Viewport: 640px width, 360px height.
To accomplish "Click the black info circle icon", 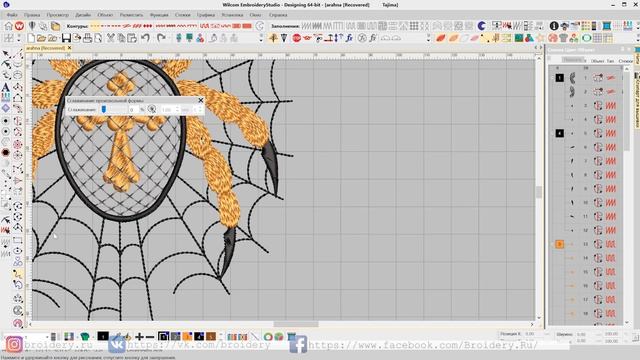I will click(554, 26).
